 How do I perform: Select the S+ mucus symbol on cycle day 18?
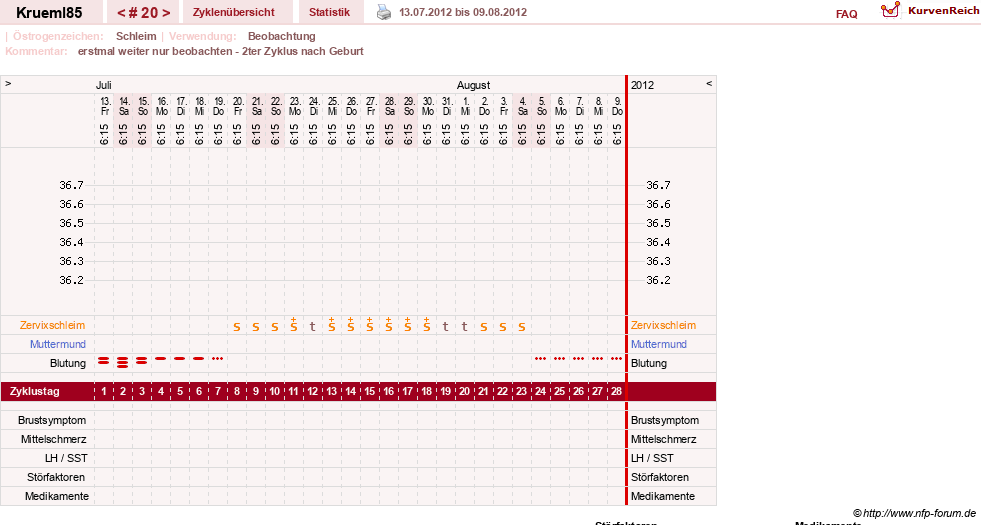427,324
